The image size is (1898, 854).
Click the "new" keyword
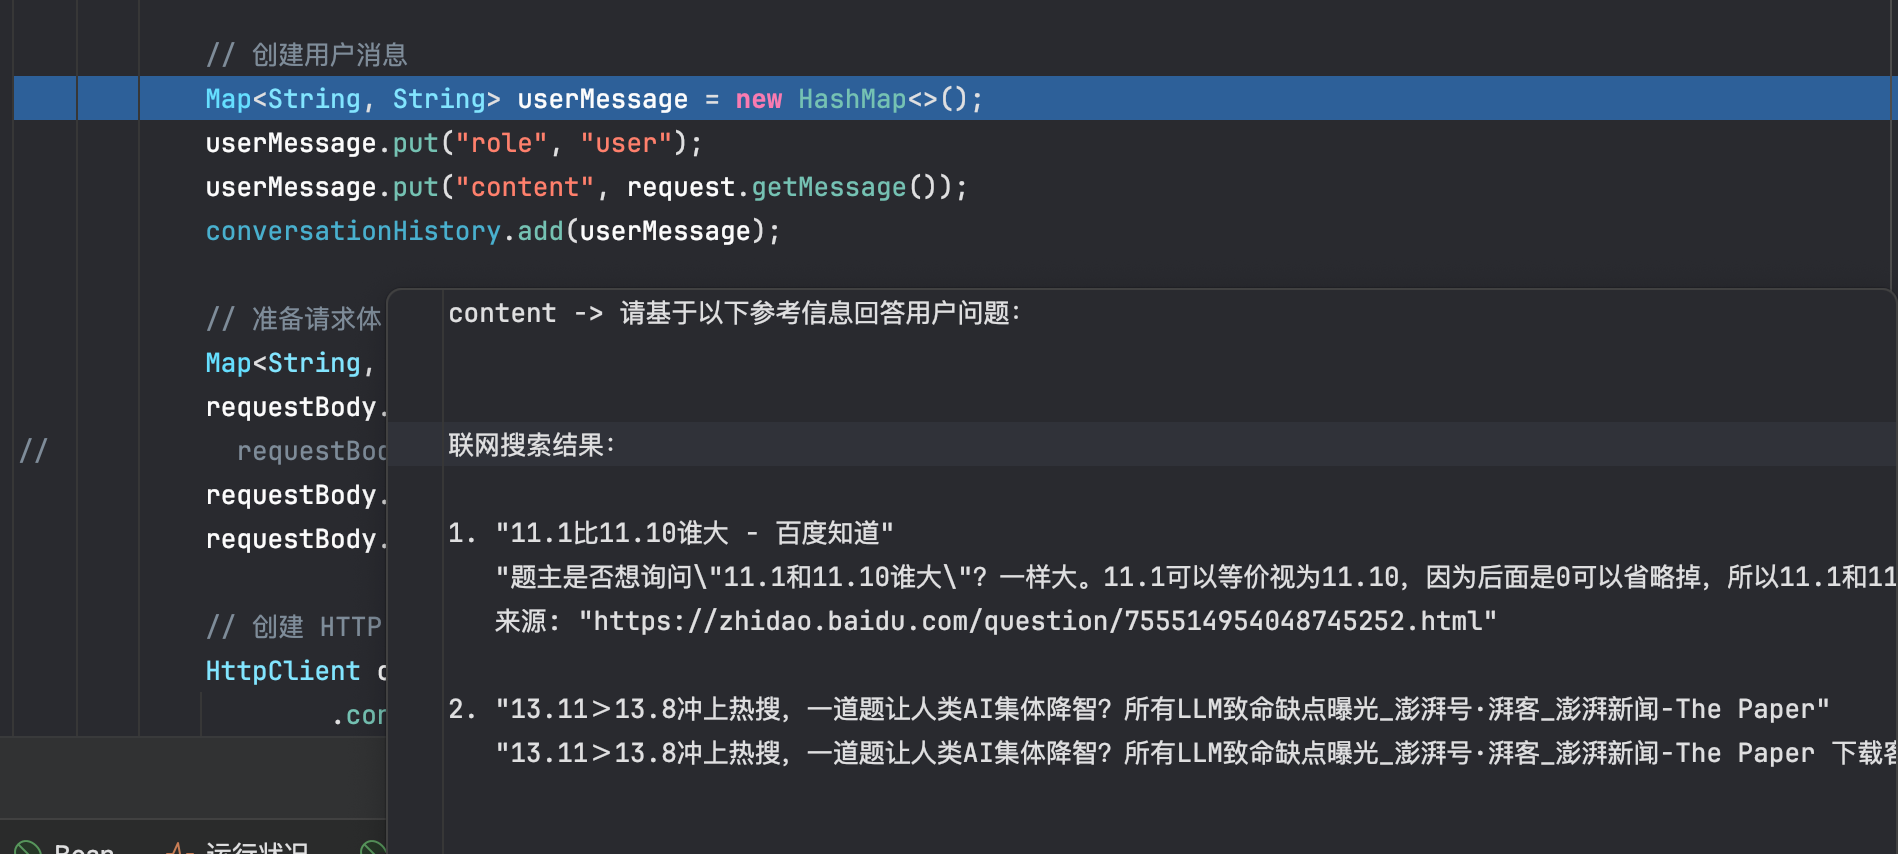758,99
